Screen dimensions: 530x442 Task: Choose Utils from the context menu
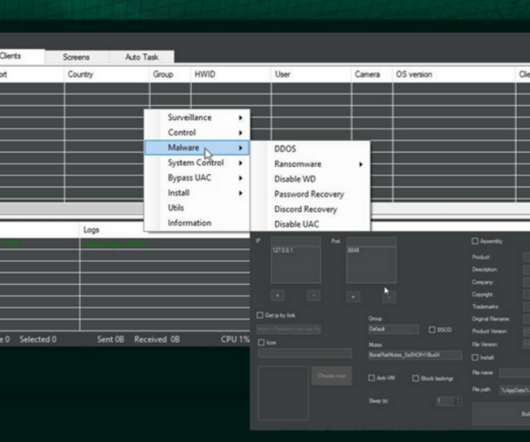click(x=197, y=208)
